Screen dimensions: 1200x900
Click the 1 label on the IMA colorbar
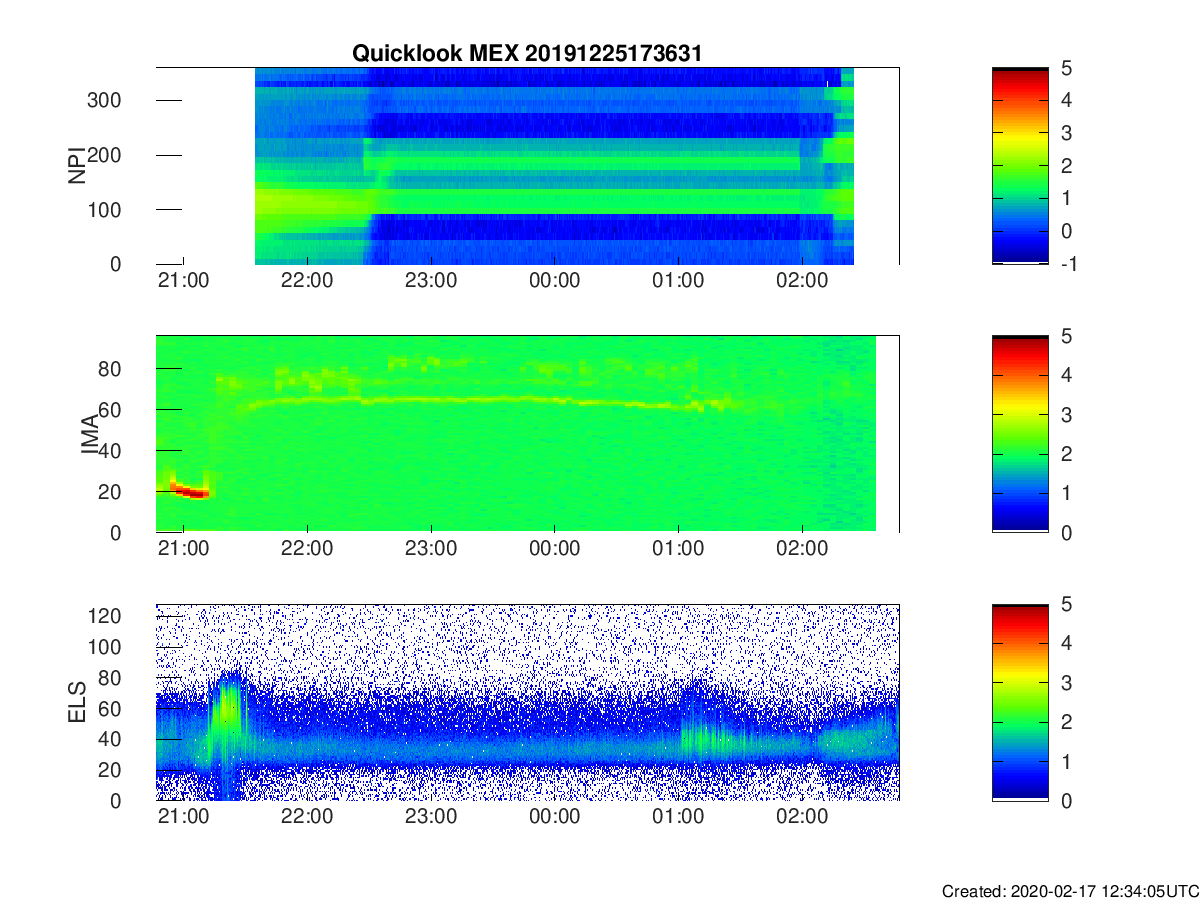click(x=1067, y=493)
